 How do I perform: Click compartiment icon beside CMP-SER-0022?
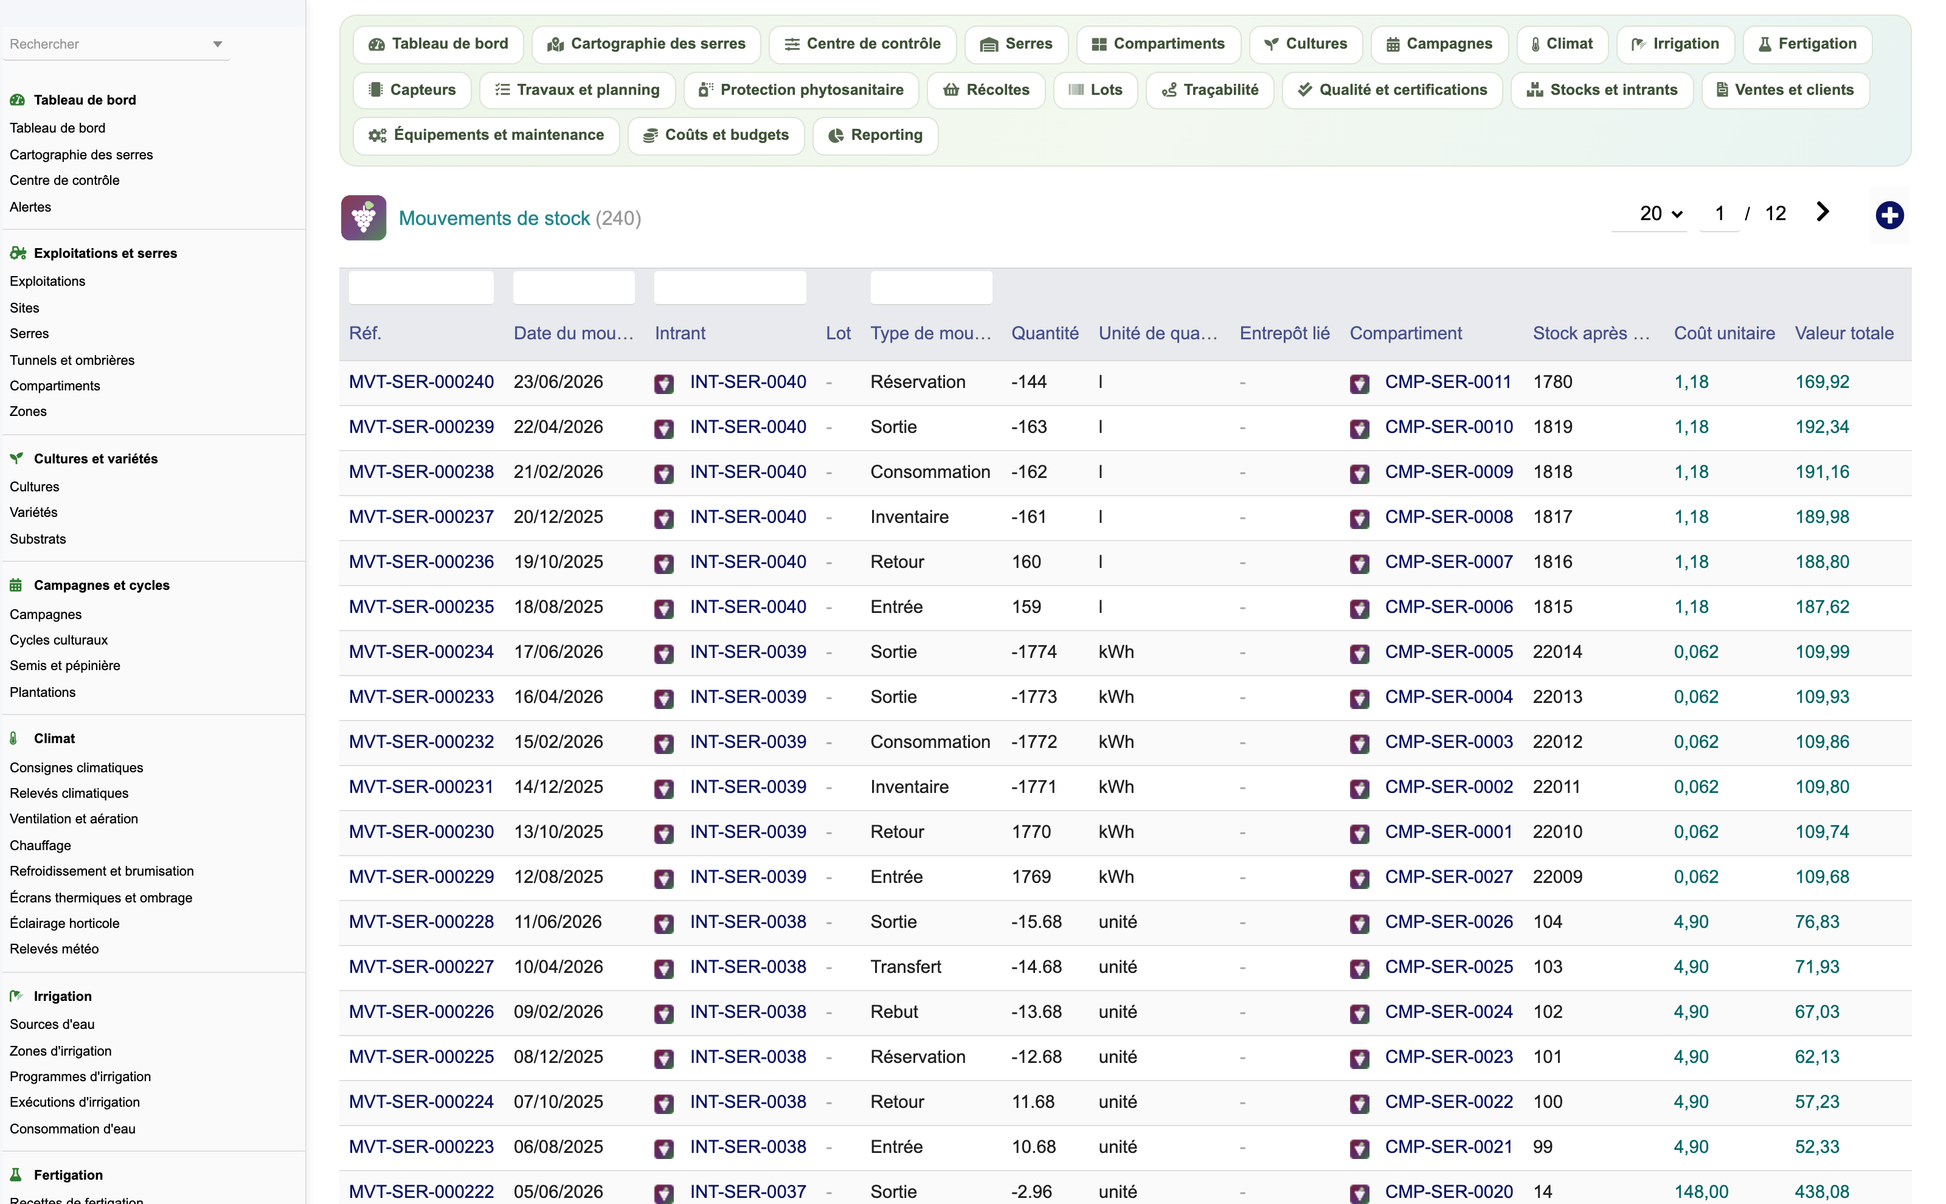point(1359,1104)
